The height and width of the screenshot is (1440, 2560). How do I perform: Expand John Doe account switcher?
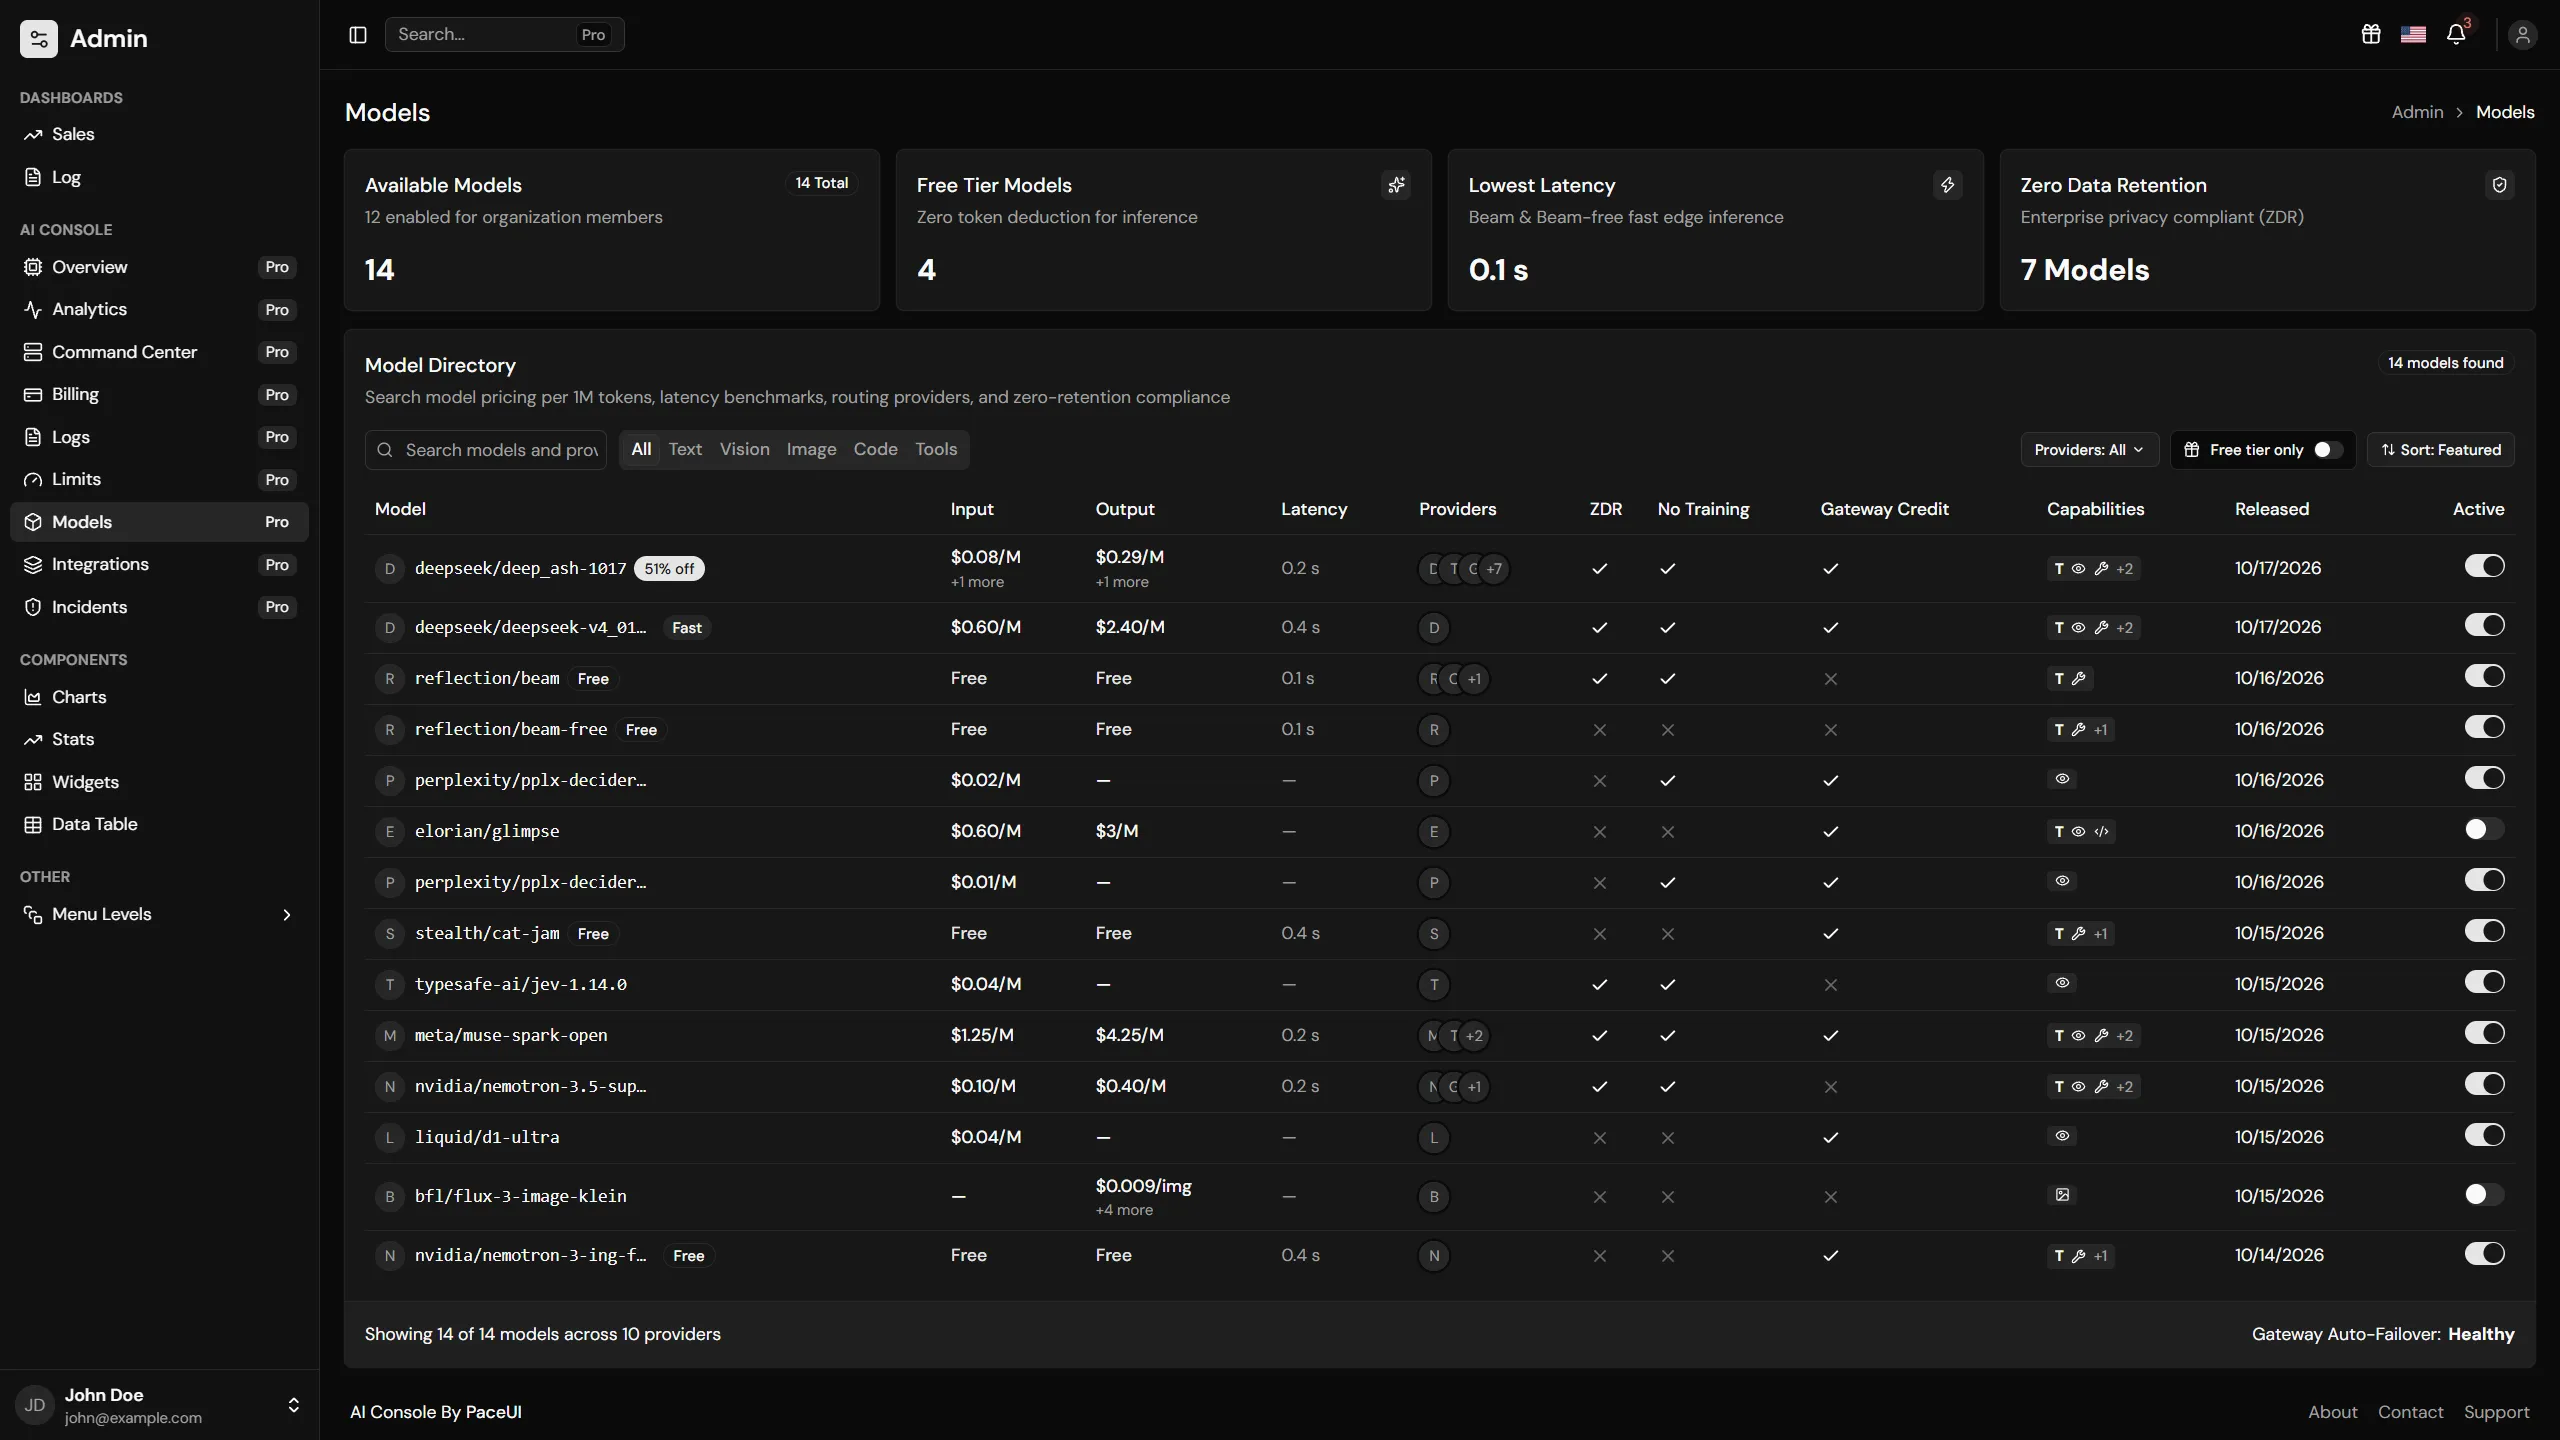[x=159, y=1405]
